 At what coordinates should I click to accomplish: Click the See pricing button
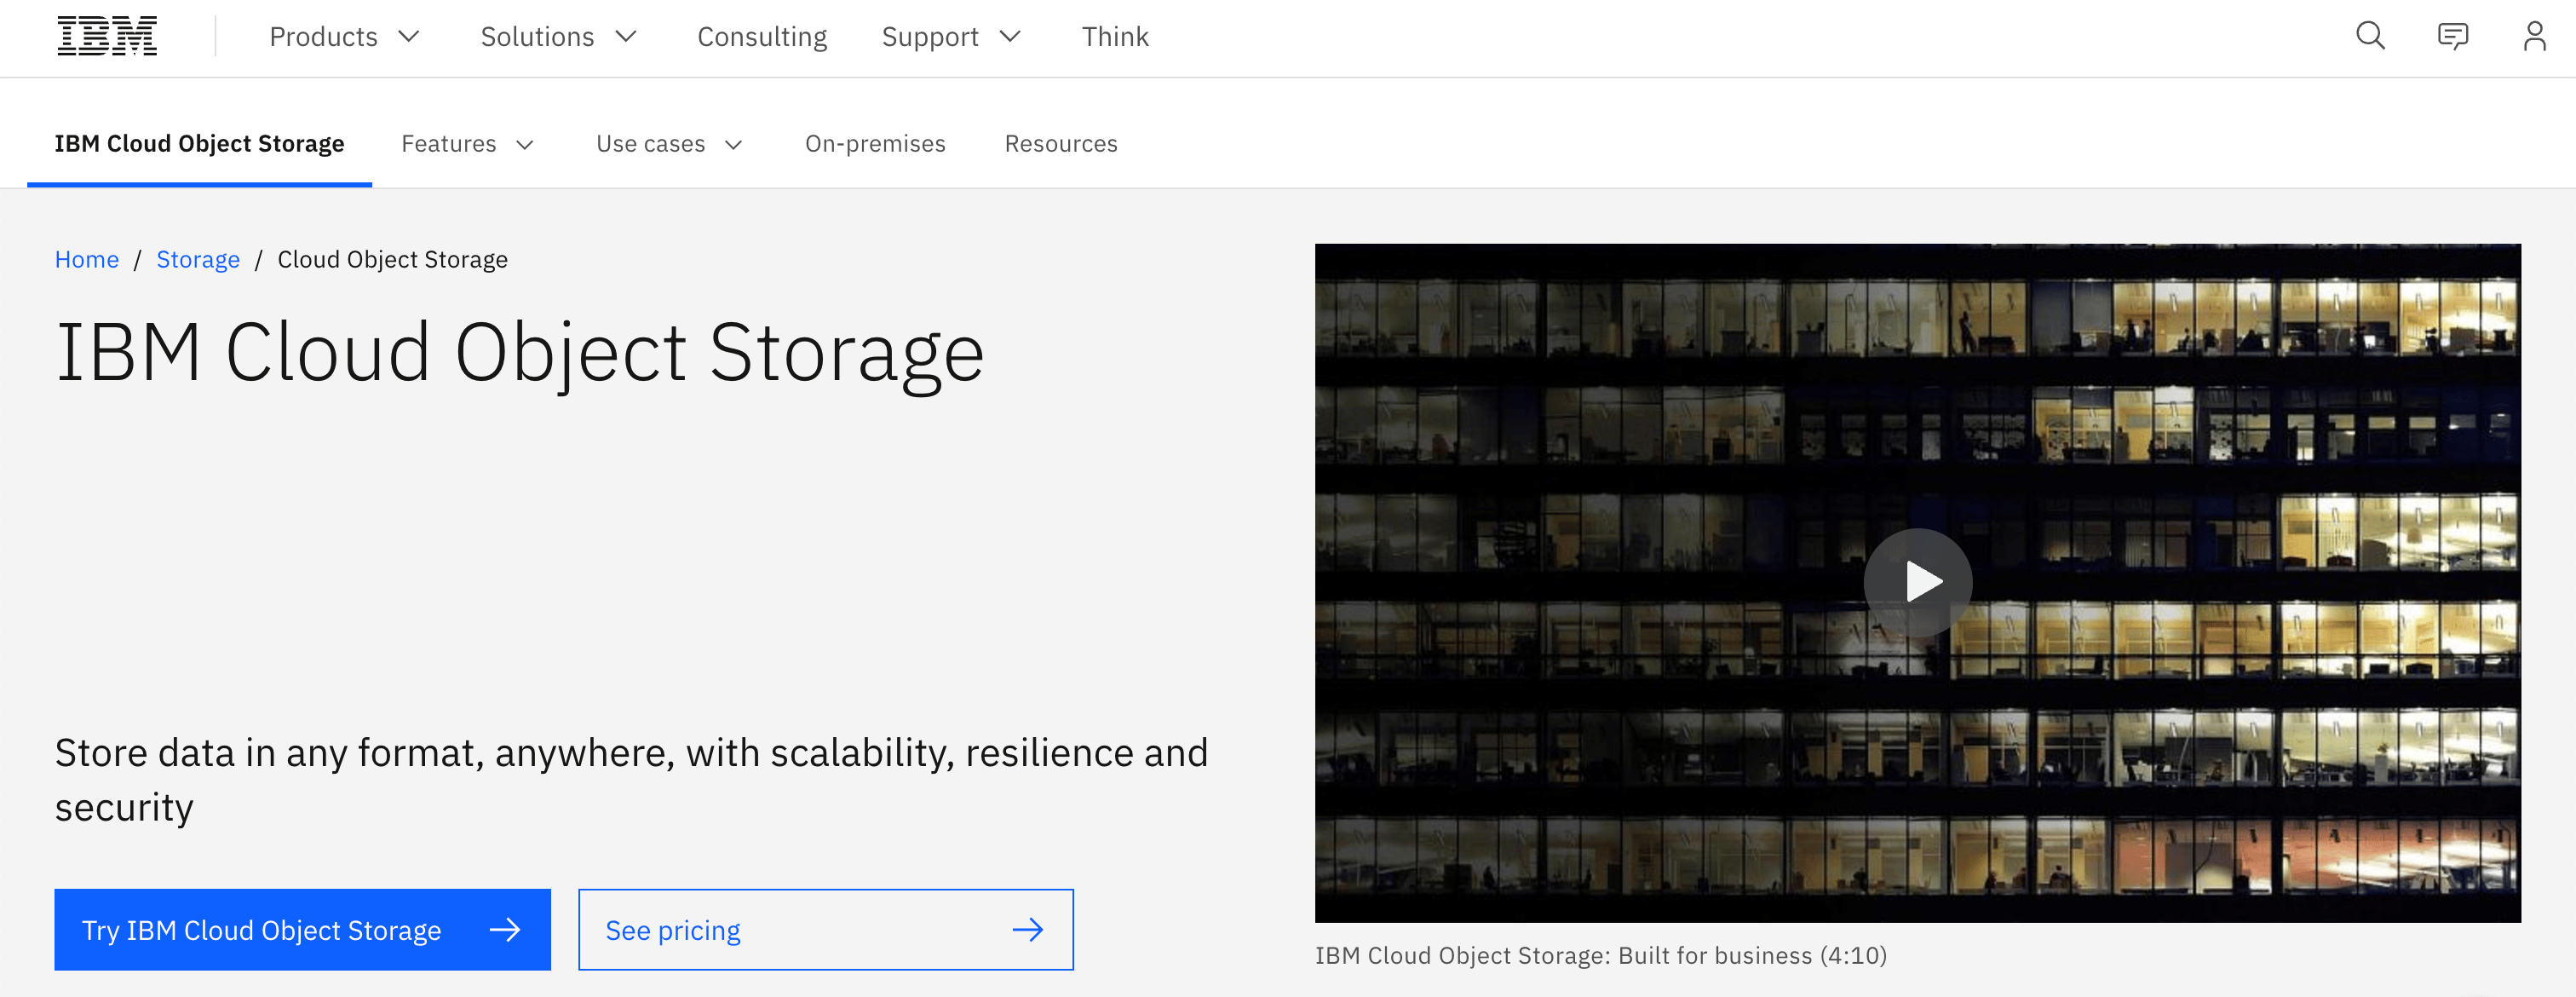(826, 930)
